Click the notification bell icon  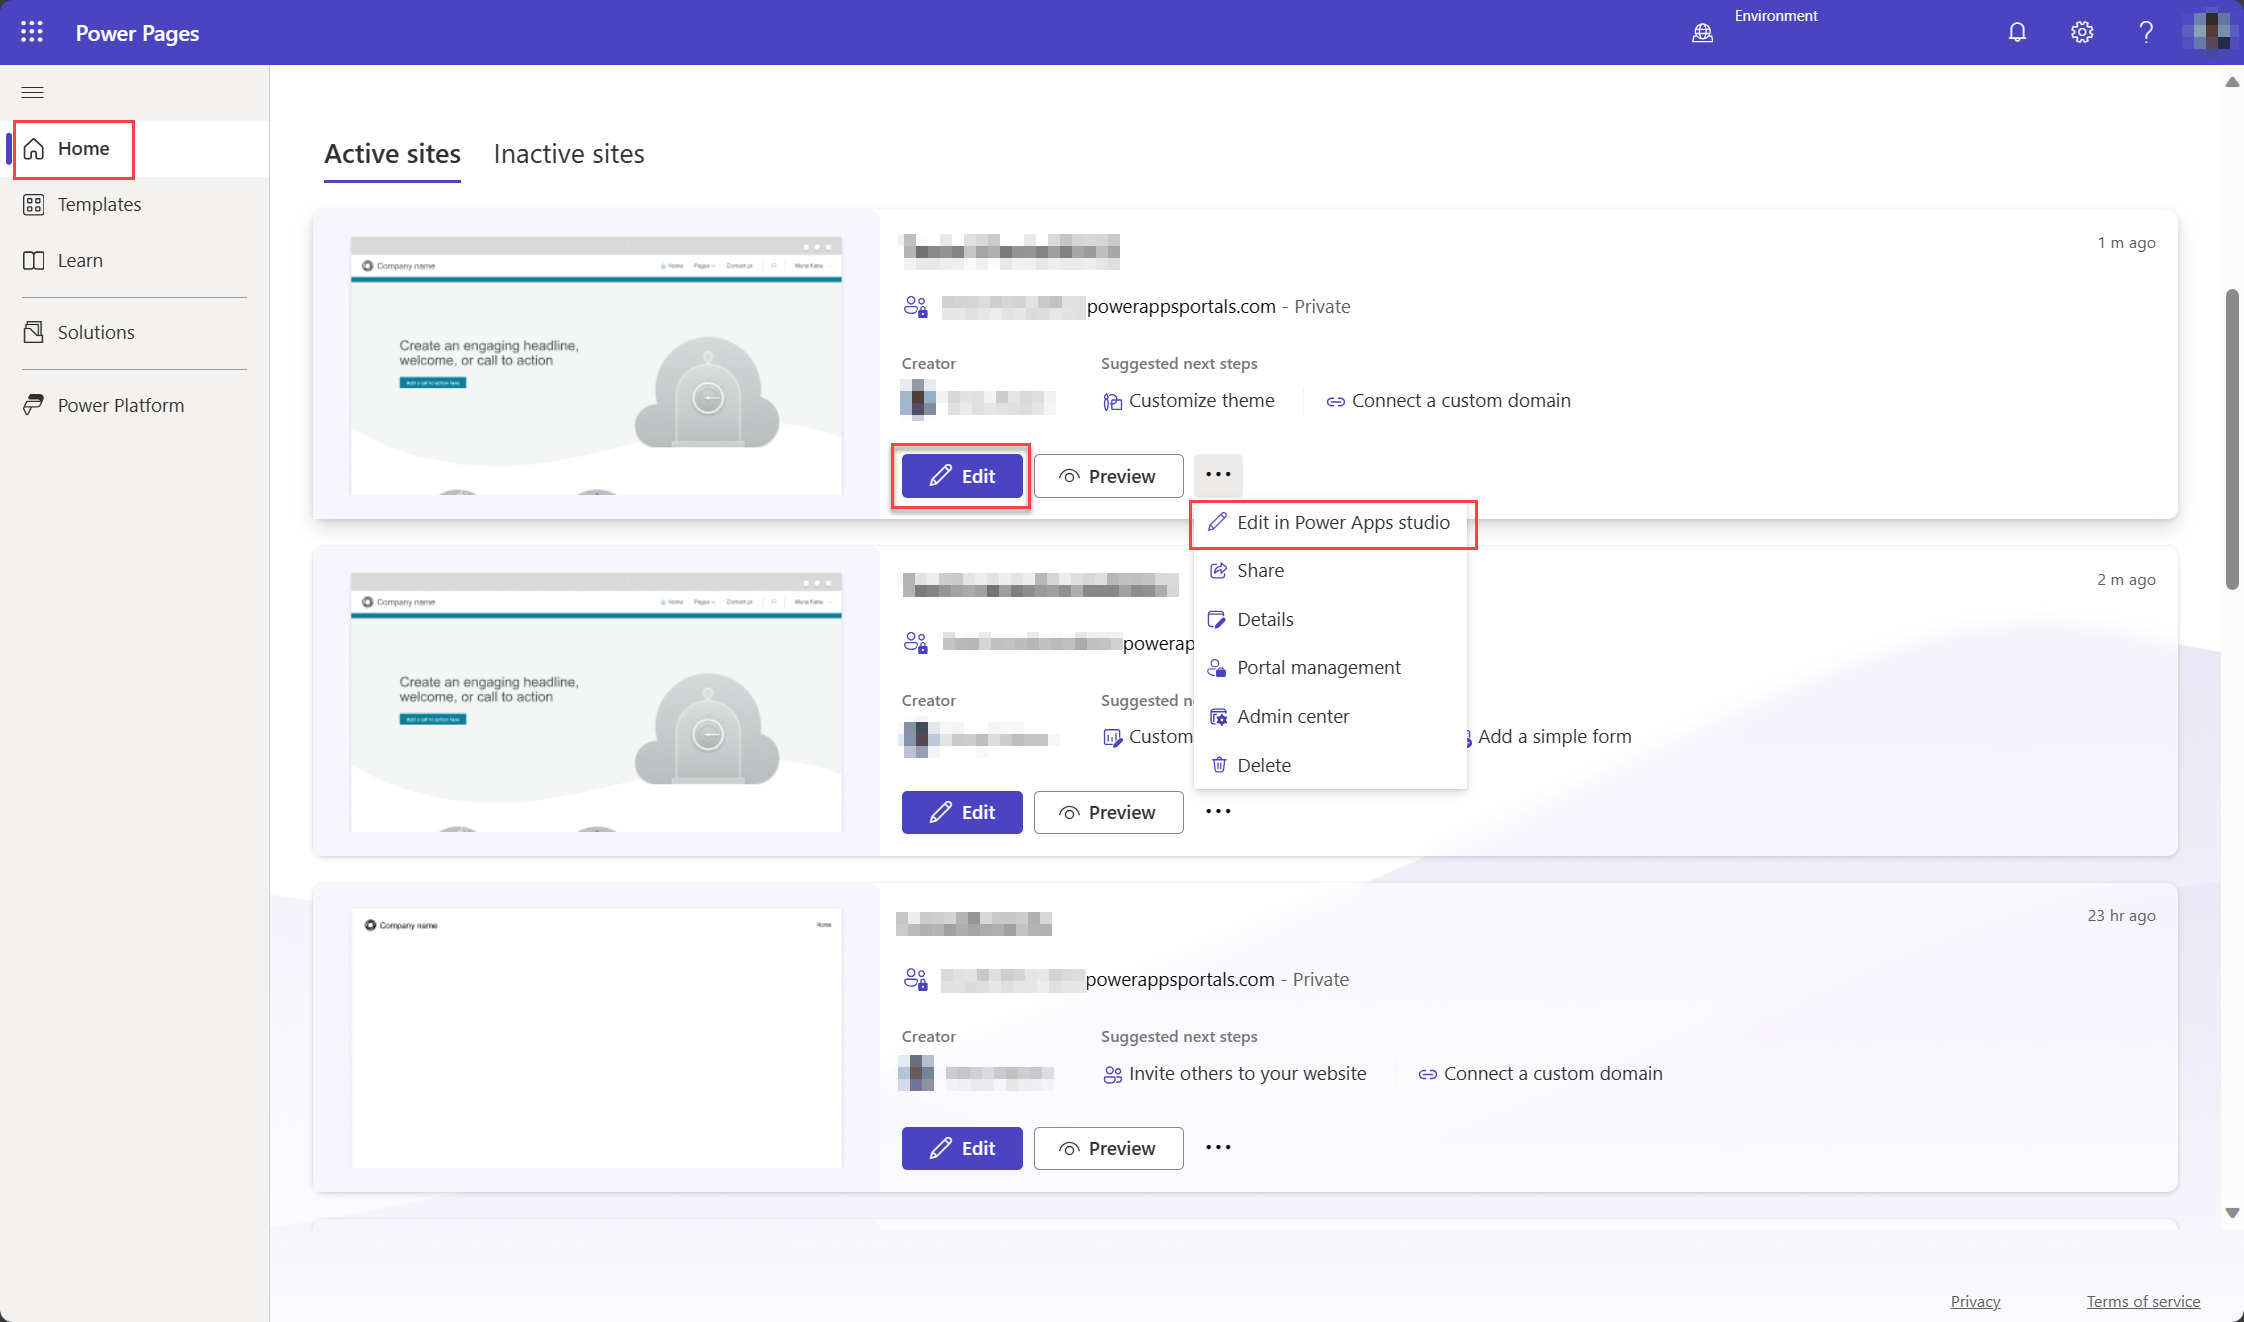click(2016, 31)
